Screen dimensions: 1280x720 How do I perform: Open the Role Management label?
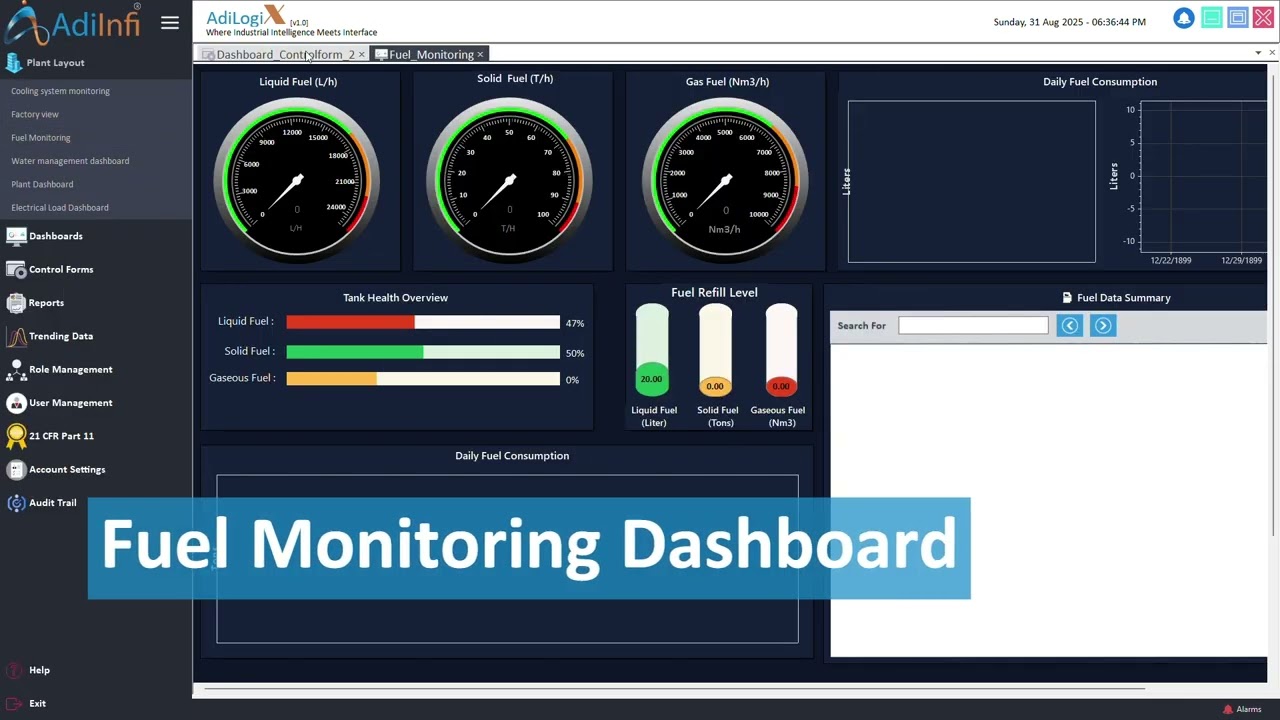point(71,369)
